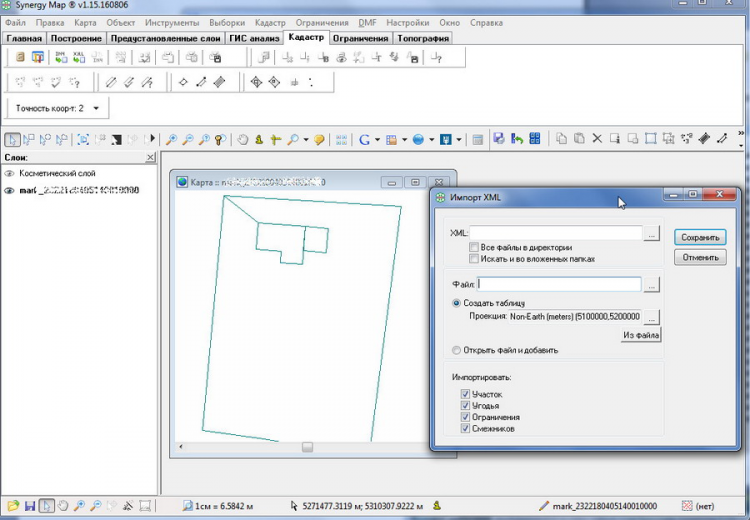Screen dimensions: 750x520
Task: Open the Ограничения menu
Action: click(x=322, y=22)
